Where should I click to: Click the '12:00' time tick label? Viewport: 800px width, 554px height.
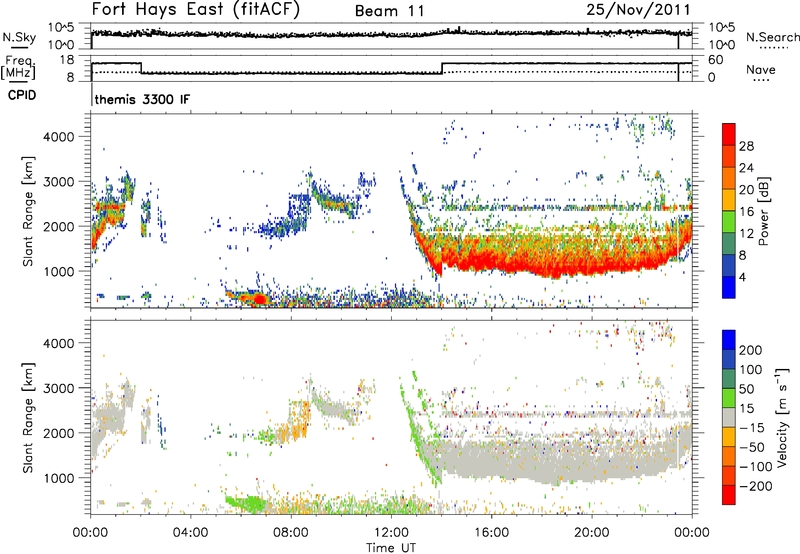pos(391,532)
